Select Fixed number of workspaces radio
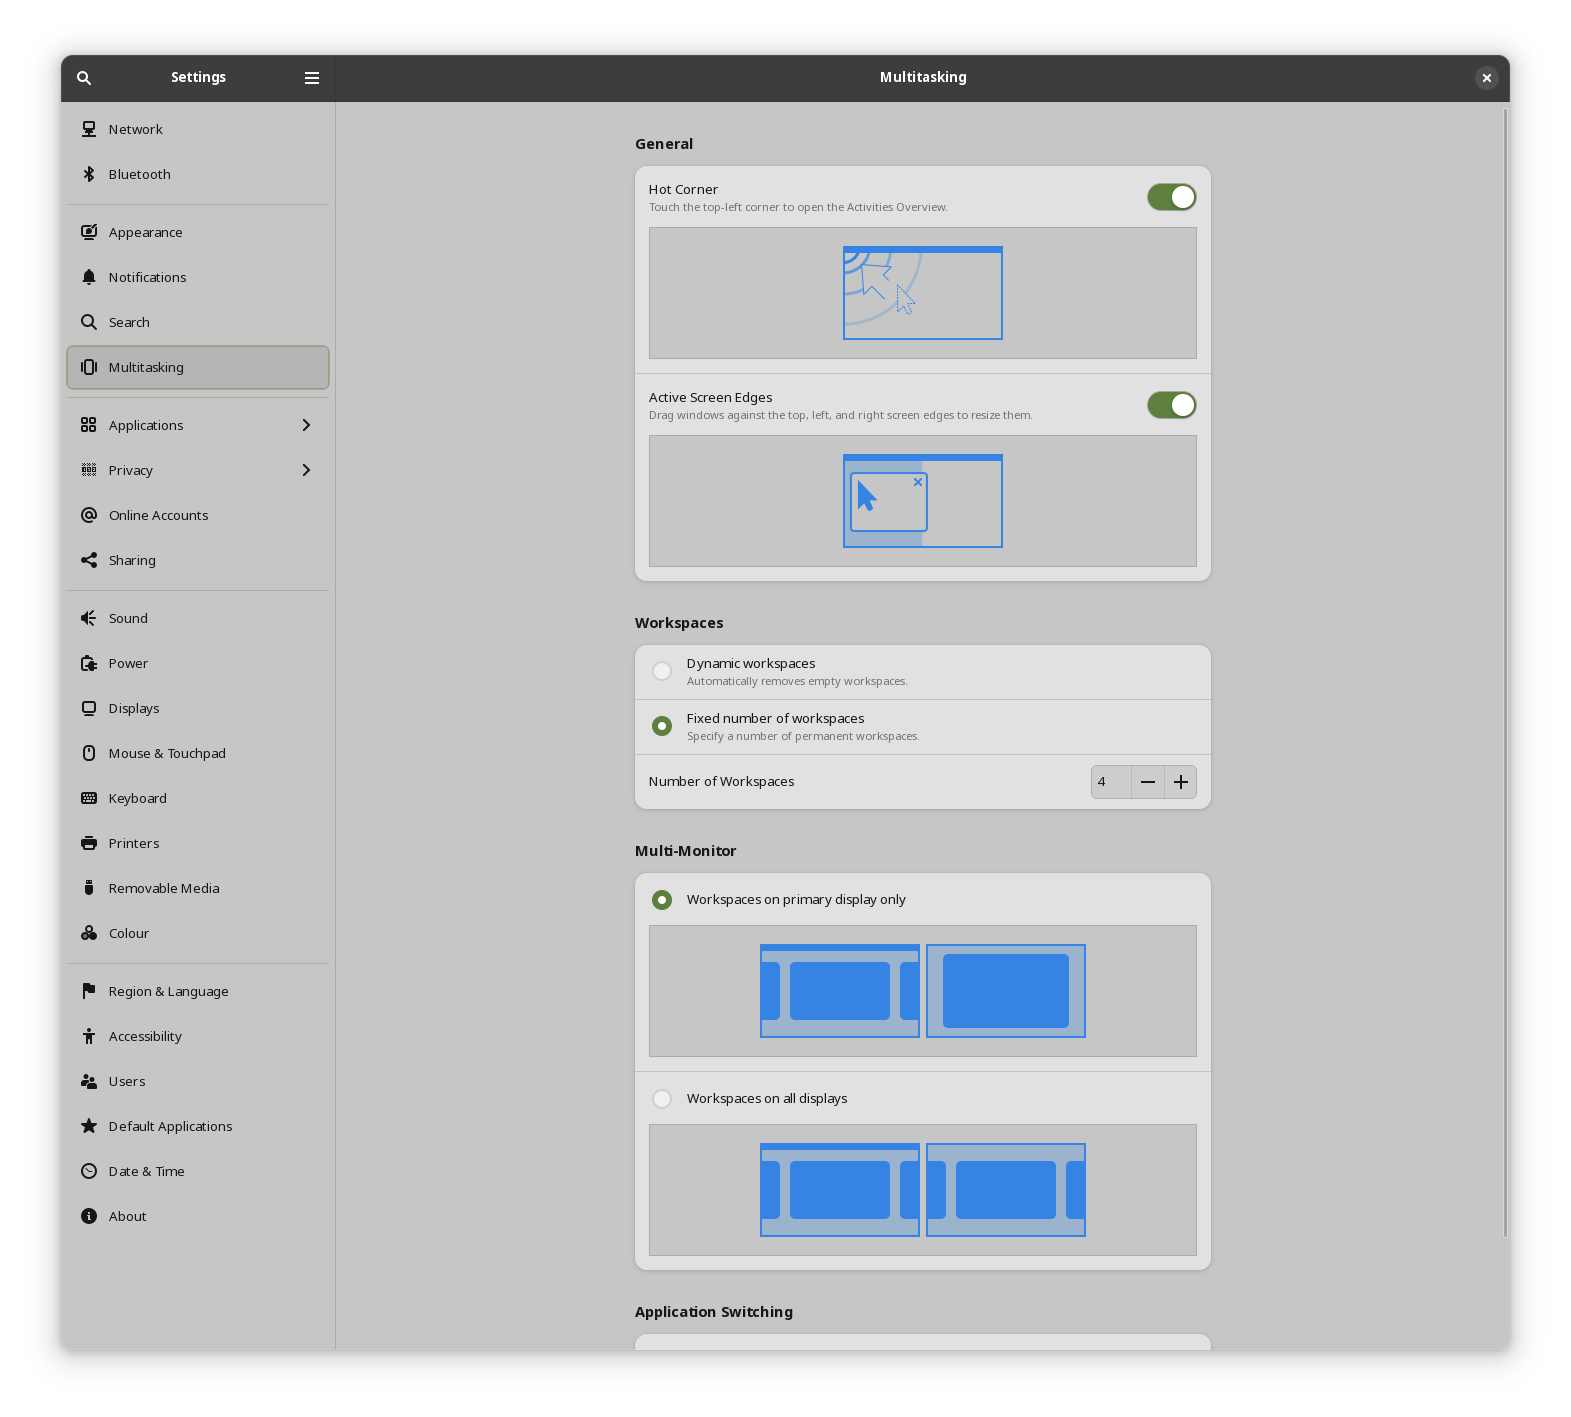The image size is (1571, 1417). [x=662, y=726]
